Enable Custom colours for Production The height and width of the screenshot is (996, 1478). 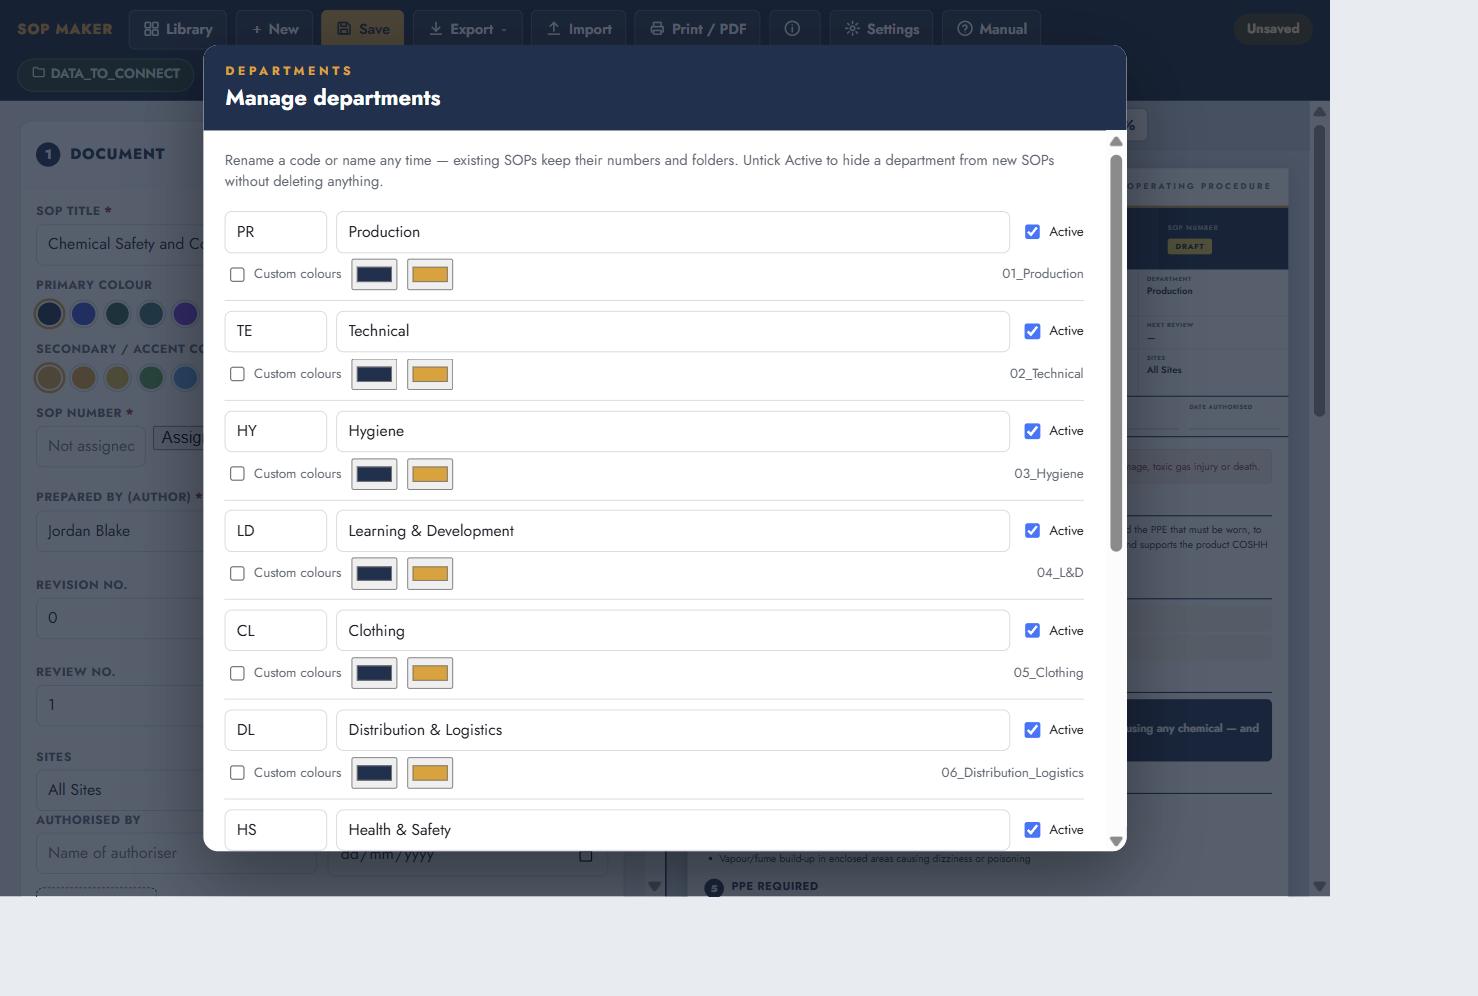237,274
